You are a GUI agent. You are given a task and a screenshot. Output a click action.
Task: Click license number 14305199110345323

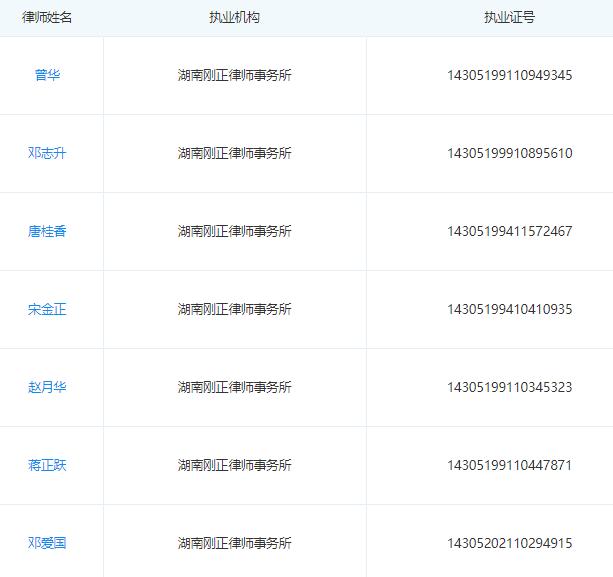509,387
